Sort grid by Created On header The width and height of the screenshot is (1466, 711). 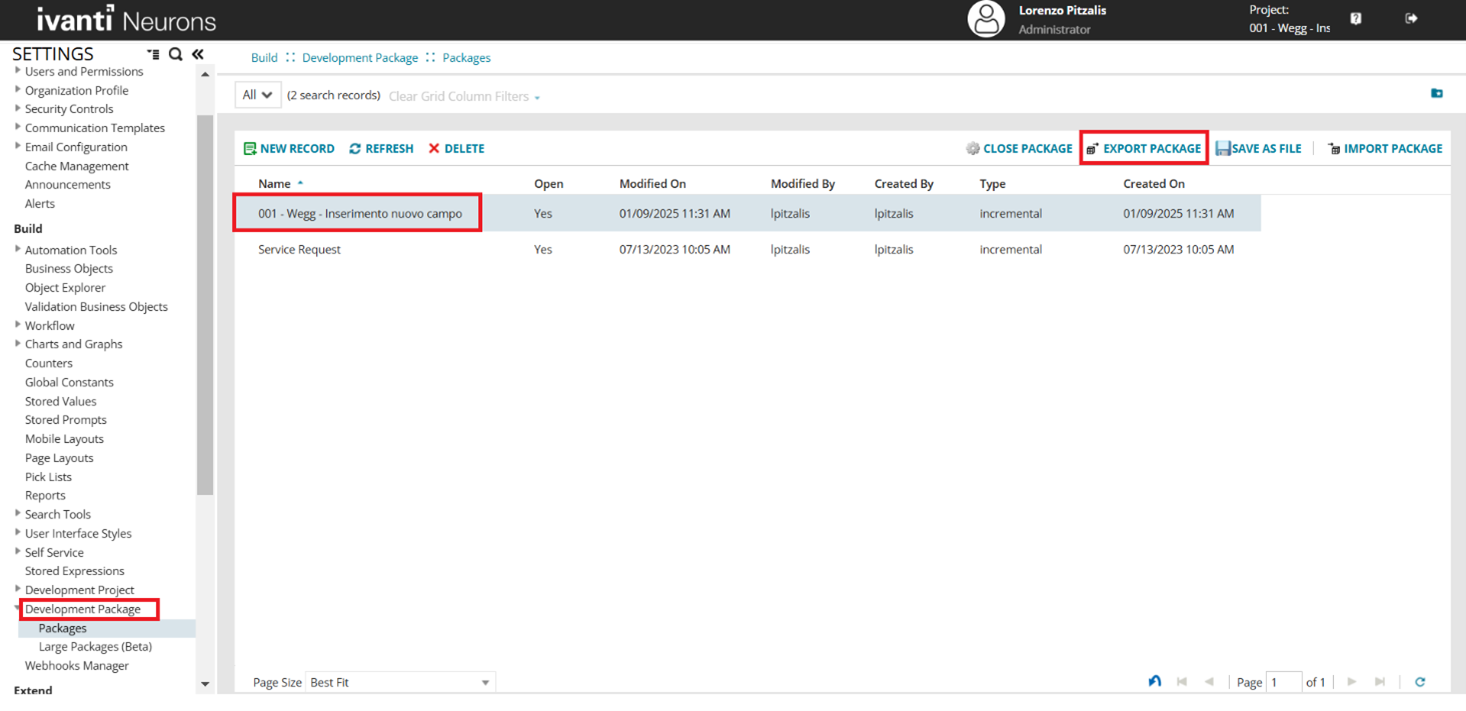click(x=1154, y=184)
